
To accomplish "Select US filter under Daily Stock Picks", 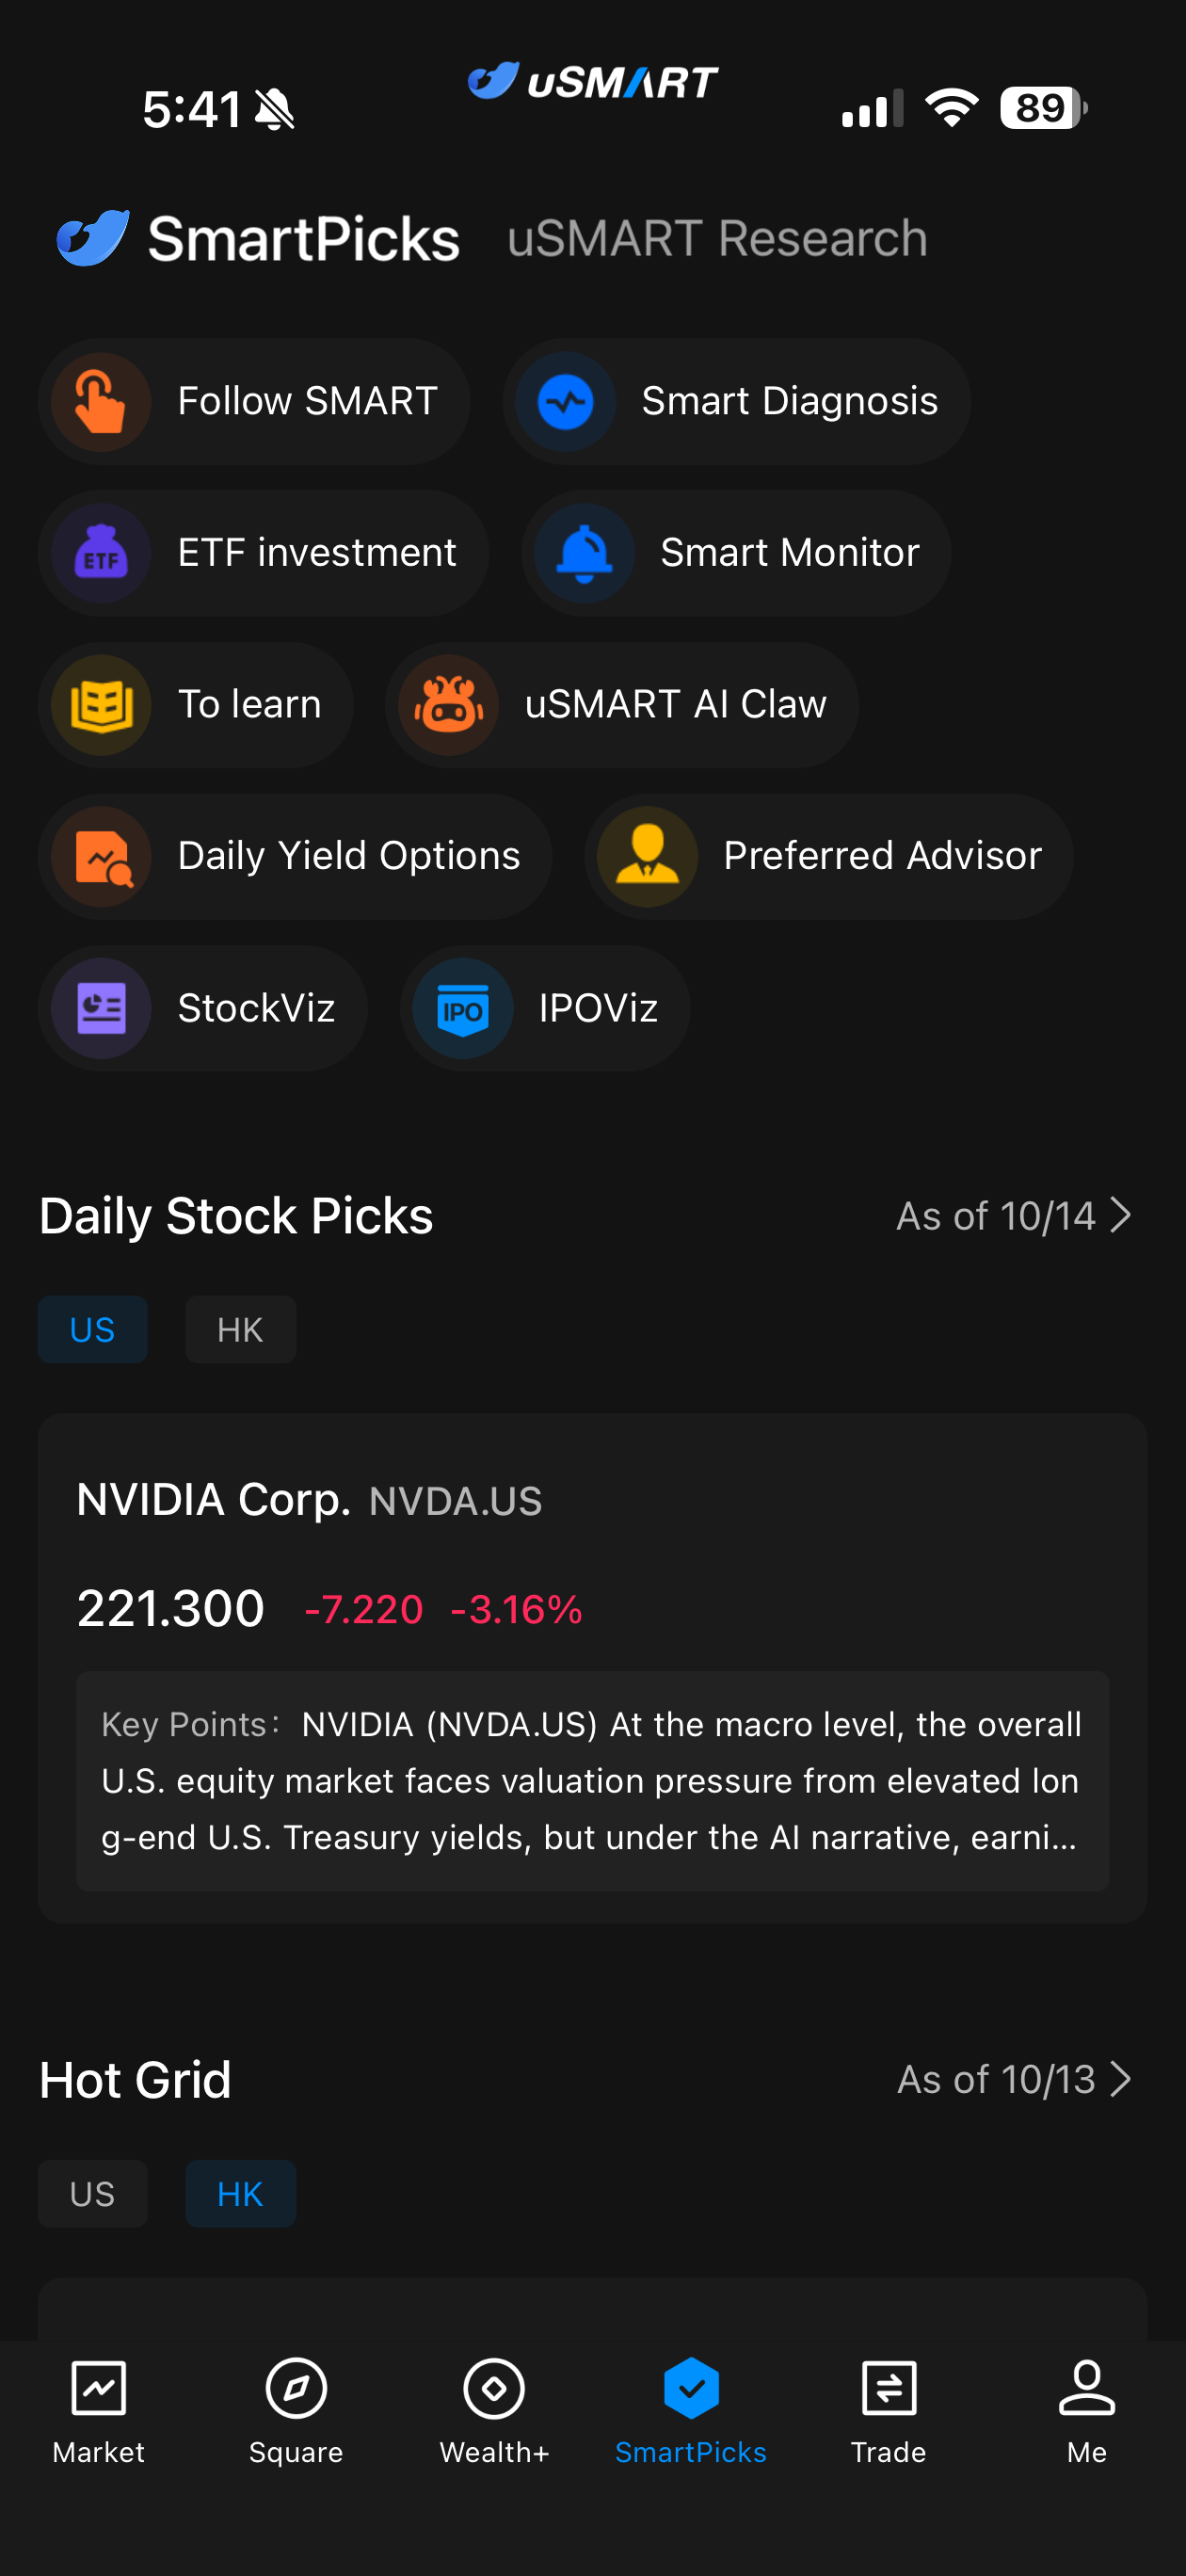I will [x=93, y=1330].
